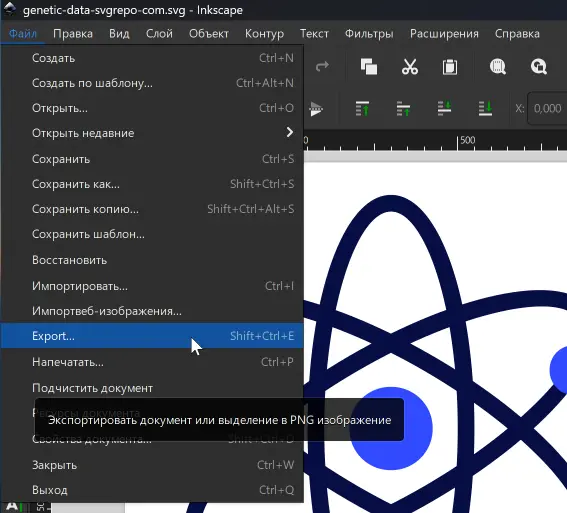Open the Слой menu

(159, 34)
